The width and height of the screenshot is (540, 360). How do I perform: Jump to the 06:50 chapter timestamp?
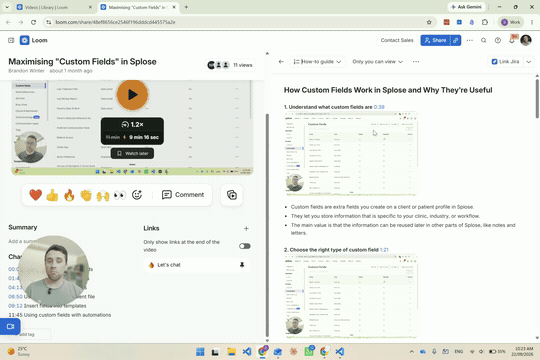tap(15, 297)
